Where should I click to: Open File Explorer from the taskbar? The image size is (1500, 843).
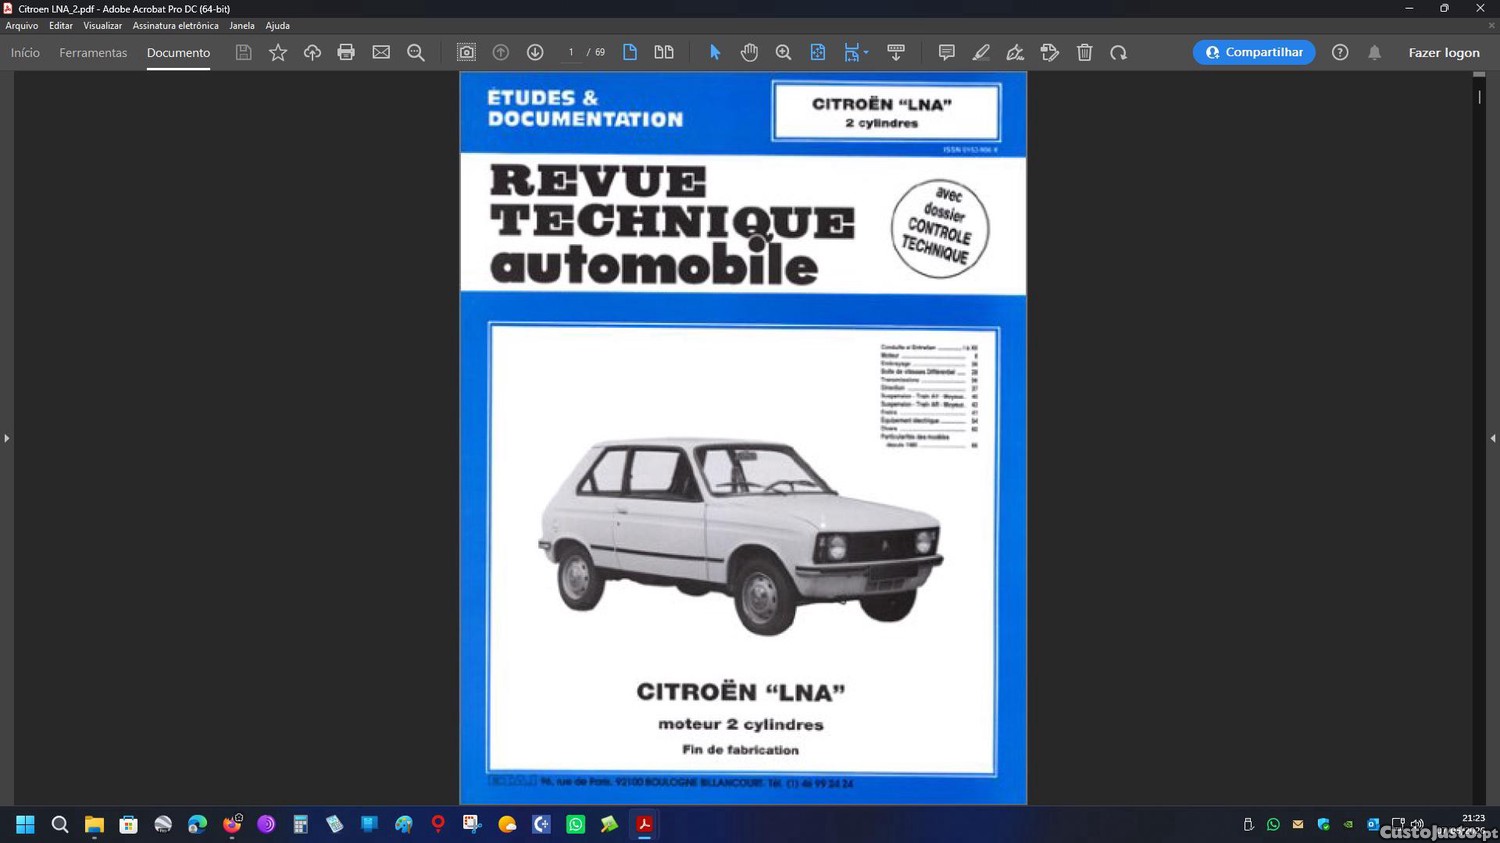coord(94,824)
